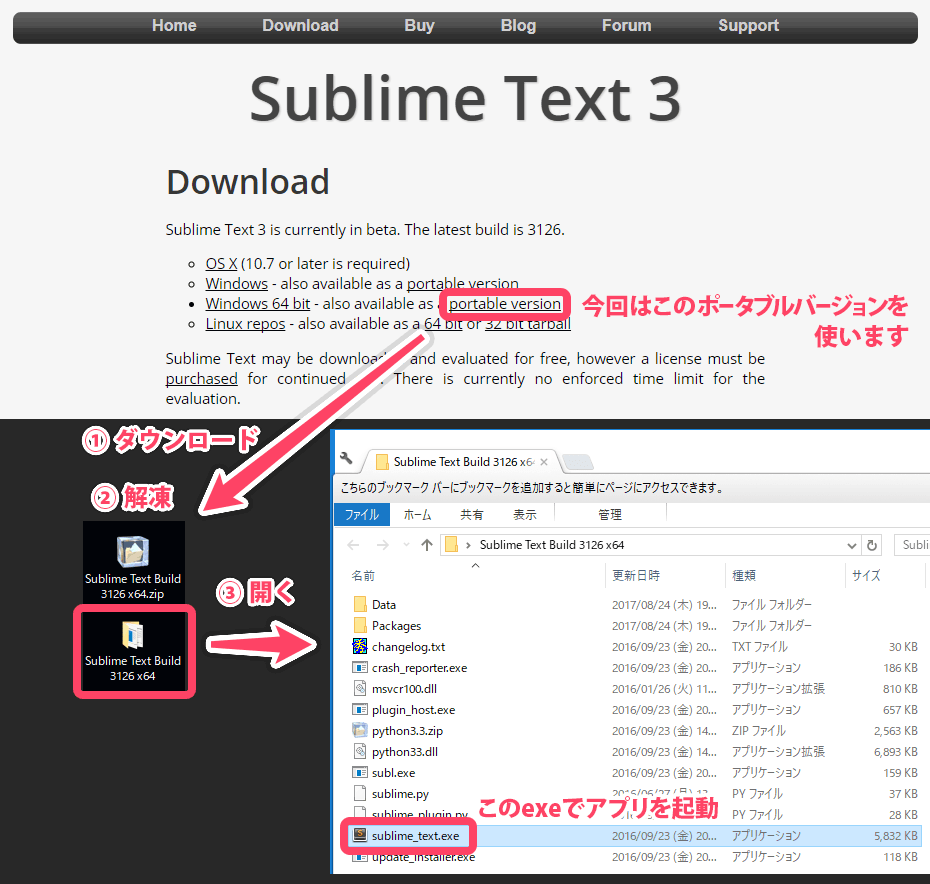Image resolution: width=930 pixels, height=884 pixels.
Task: Open the Linux repos link
Action: click(245, 324)
